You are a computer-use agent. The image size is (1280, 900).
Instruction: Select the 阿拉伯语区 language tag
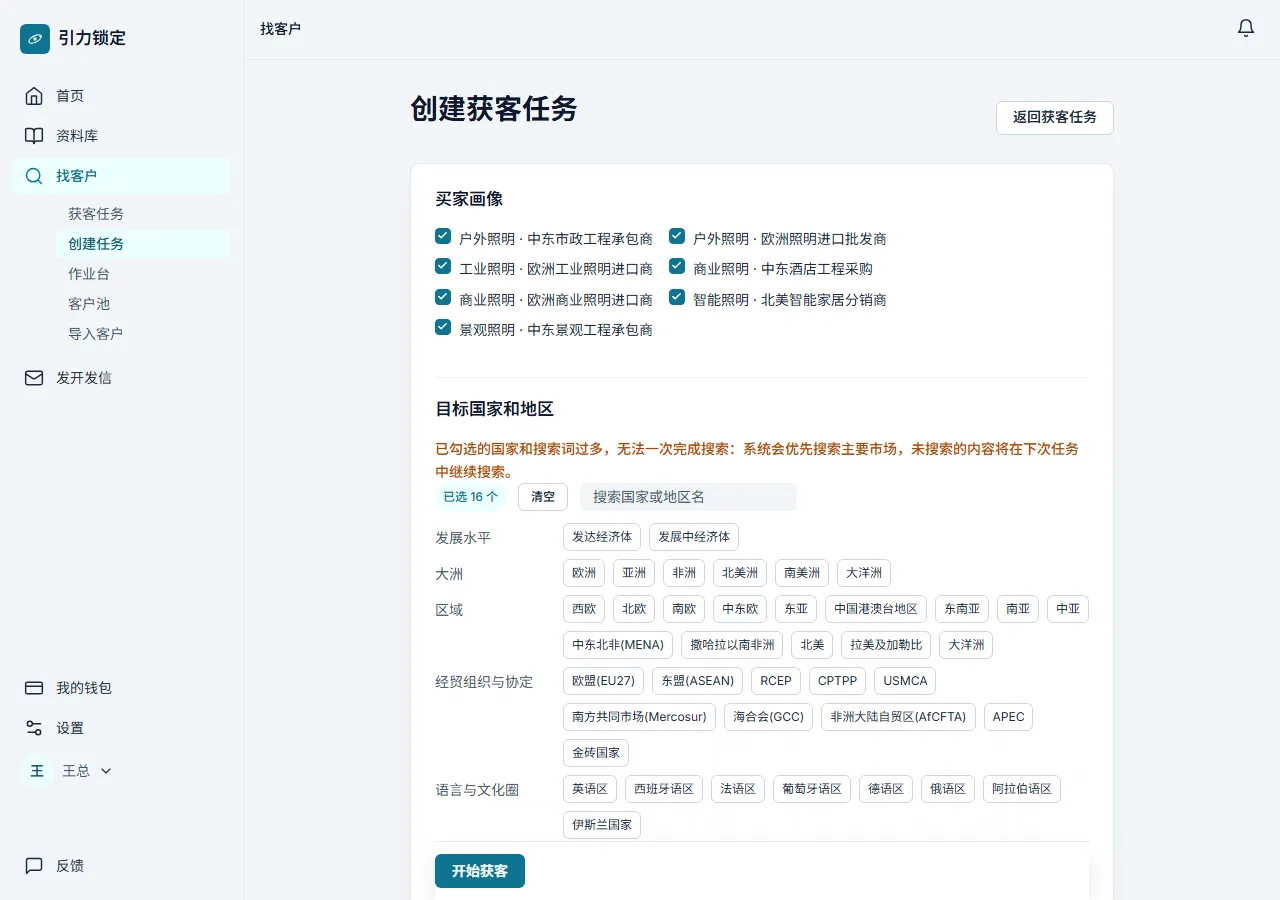1022,789
